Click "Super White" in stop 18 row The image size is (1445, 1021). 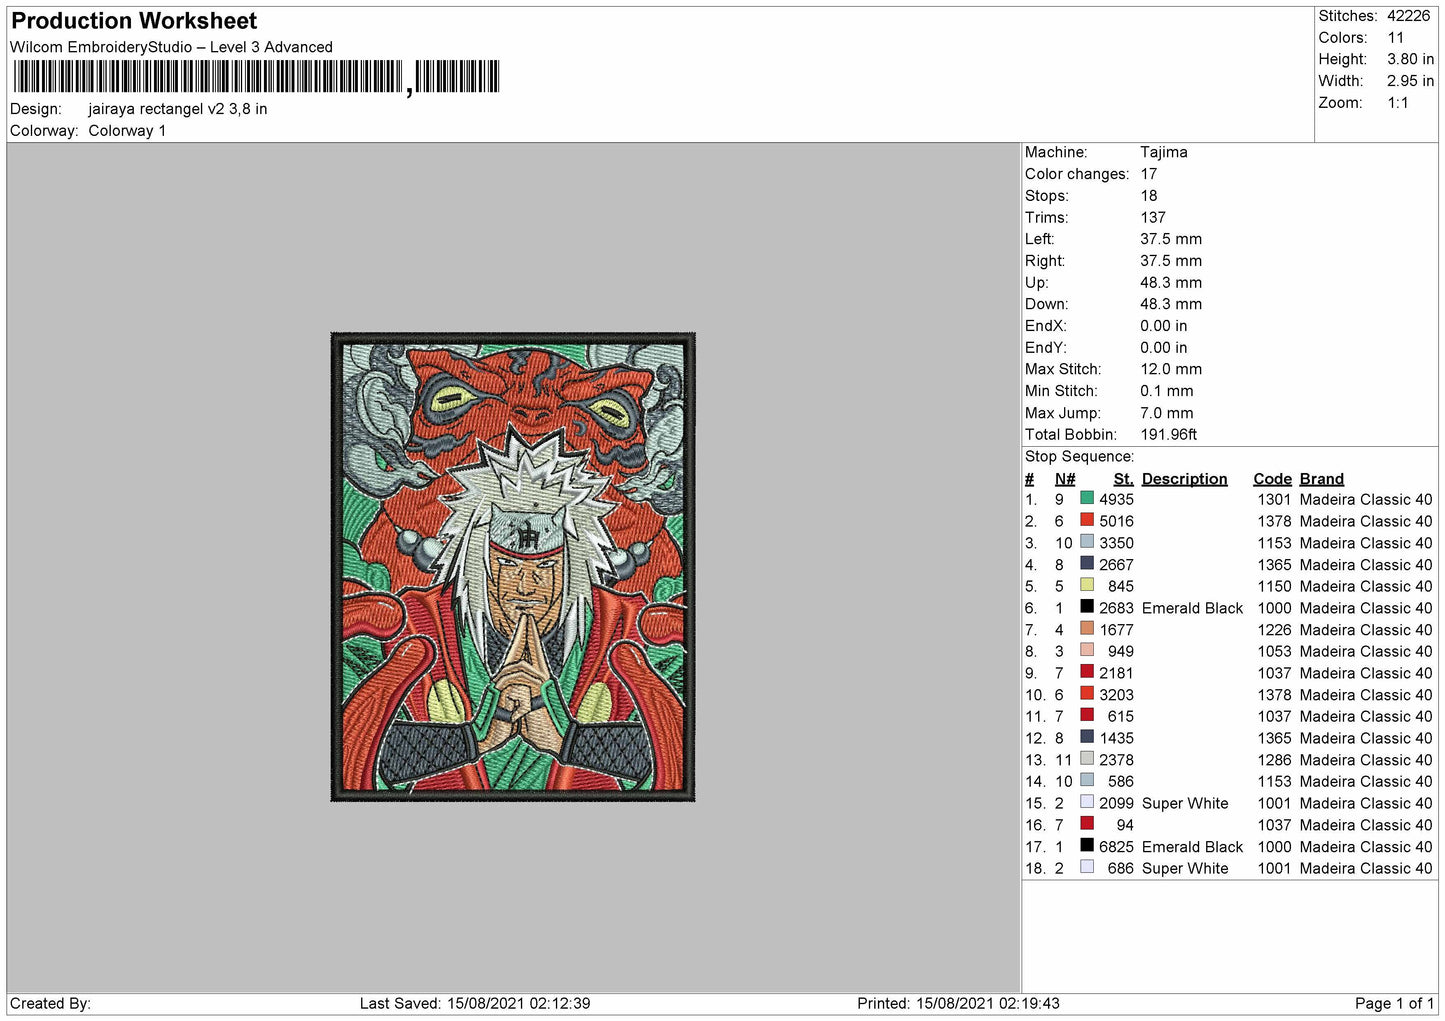pyautogui.click(x=1185, y=869)
